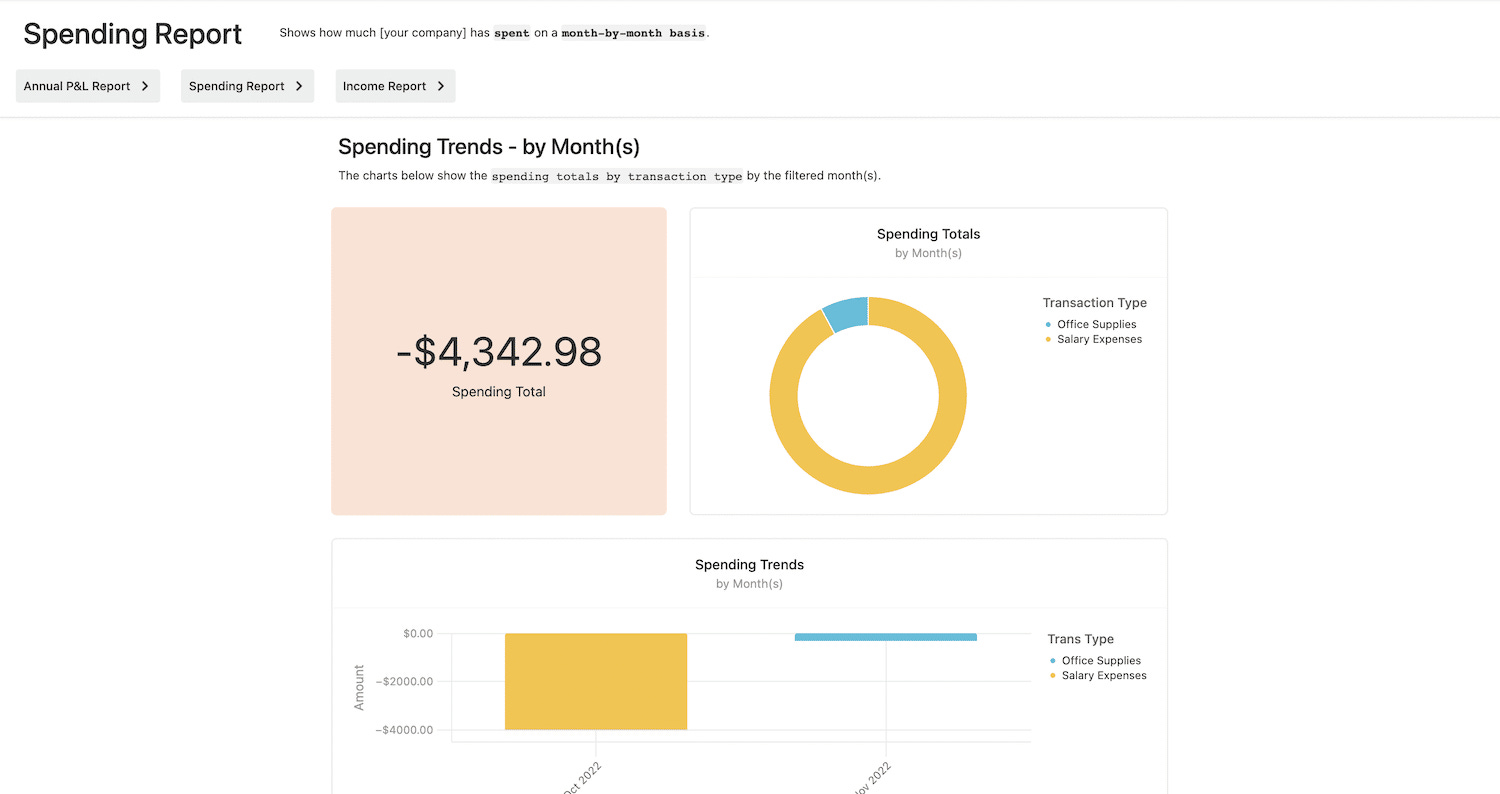Click the yellow dot for Salary Expenses in the bar legend

[1053, 676]
